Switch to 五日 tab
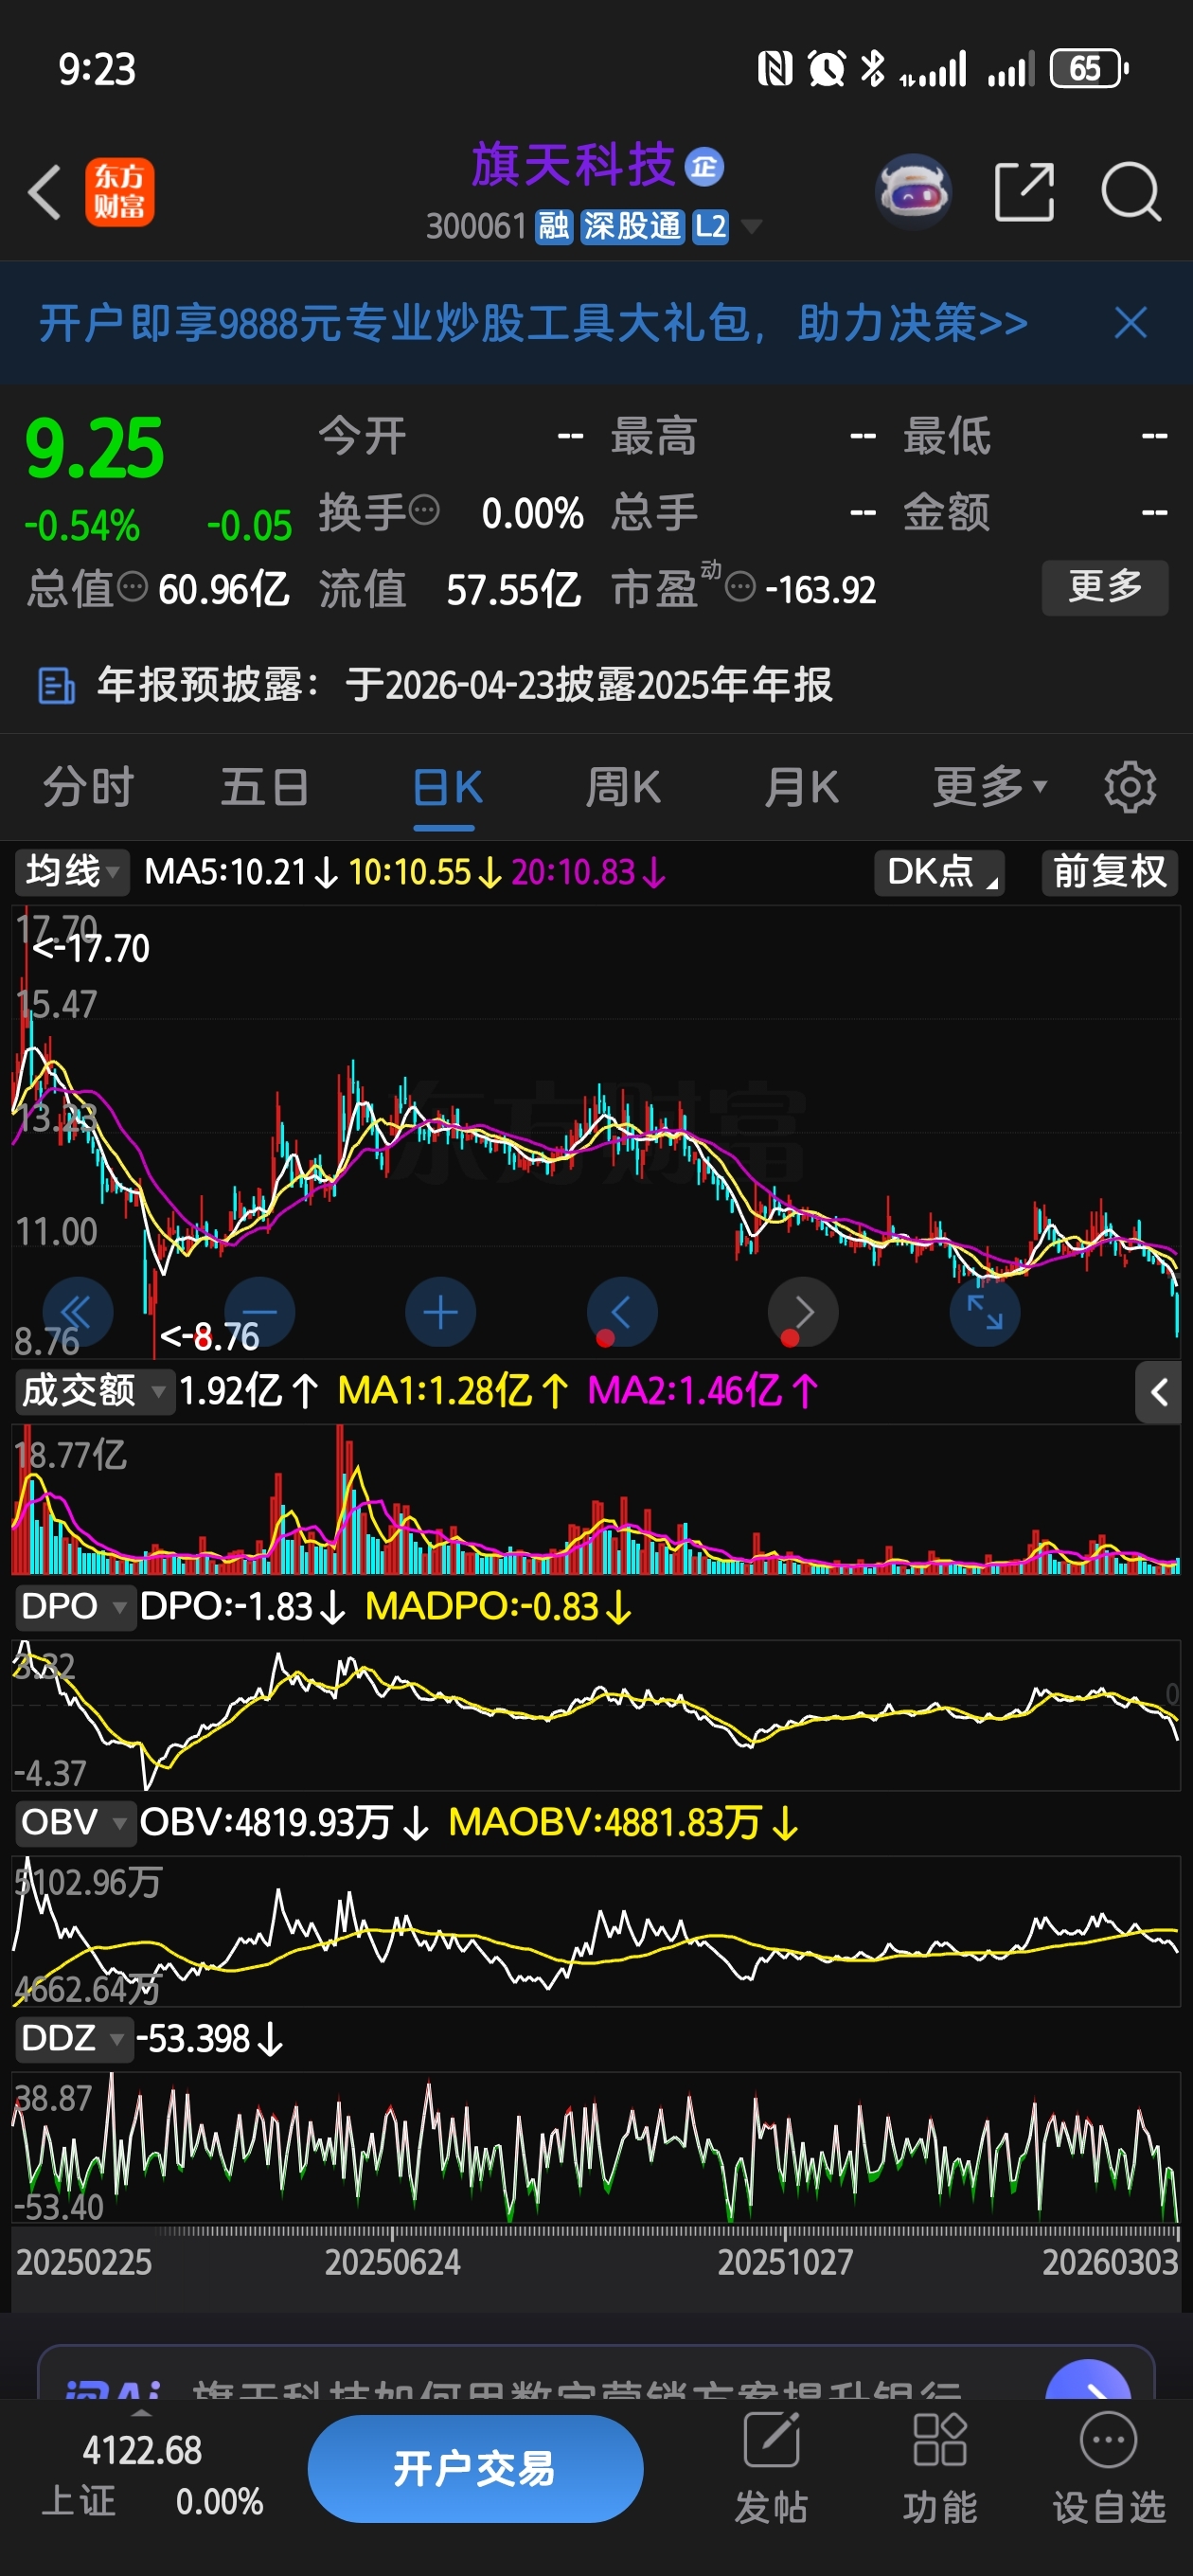 click(x=265, y=787)
